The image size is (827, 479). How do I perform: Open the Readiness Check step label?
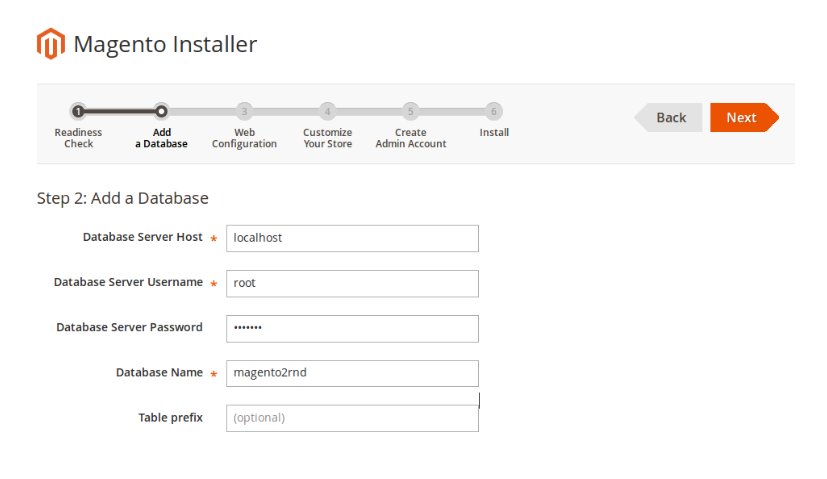pos(78,138)
